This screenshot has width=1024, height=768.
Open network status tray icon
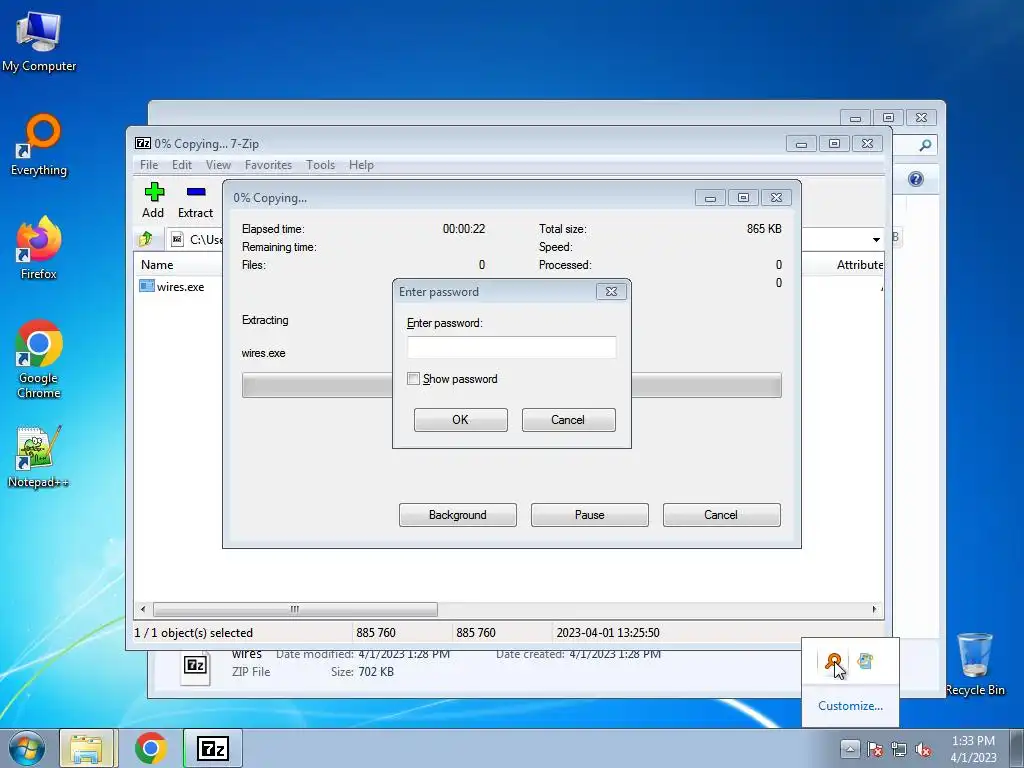coord(899,749)
